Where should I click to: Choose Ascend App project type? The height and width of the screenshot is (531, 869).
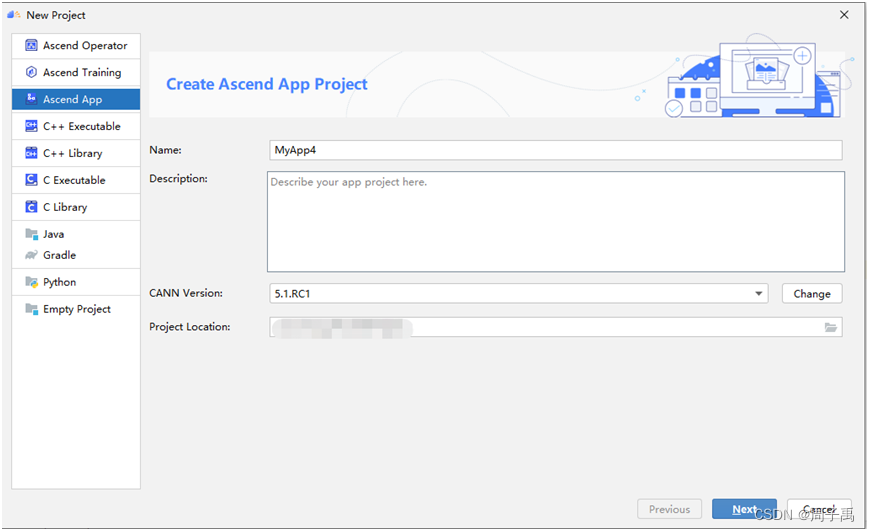pos(76,99)
